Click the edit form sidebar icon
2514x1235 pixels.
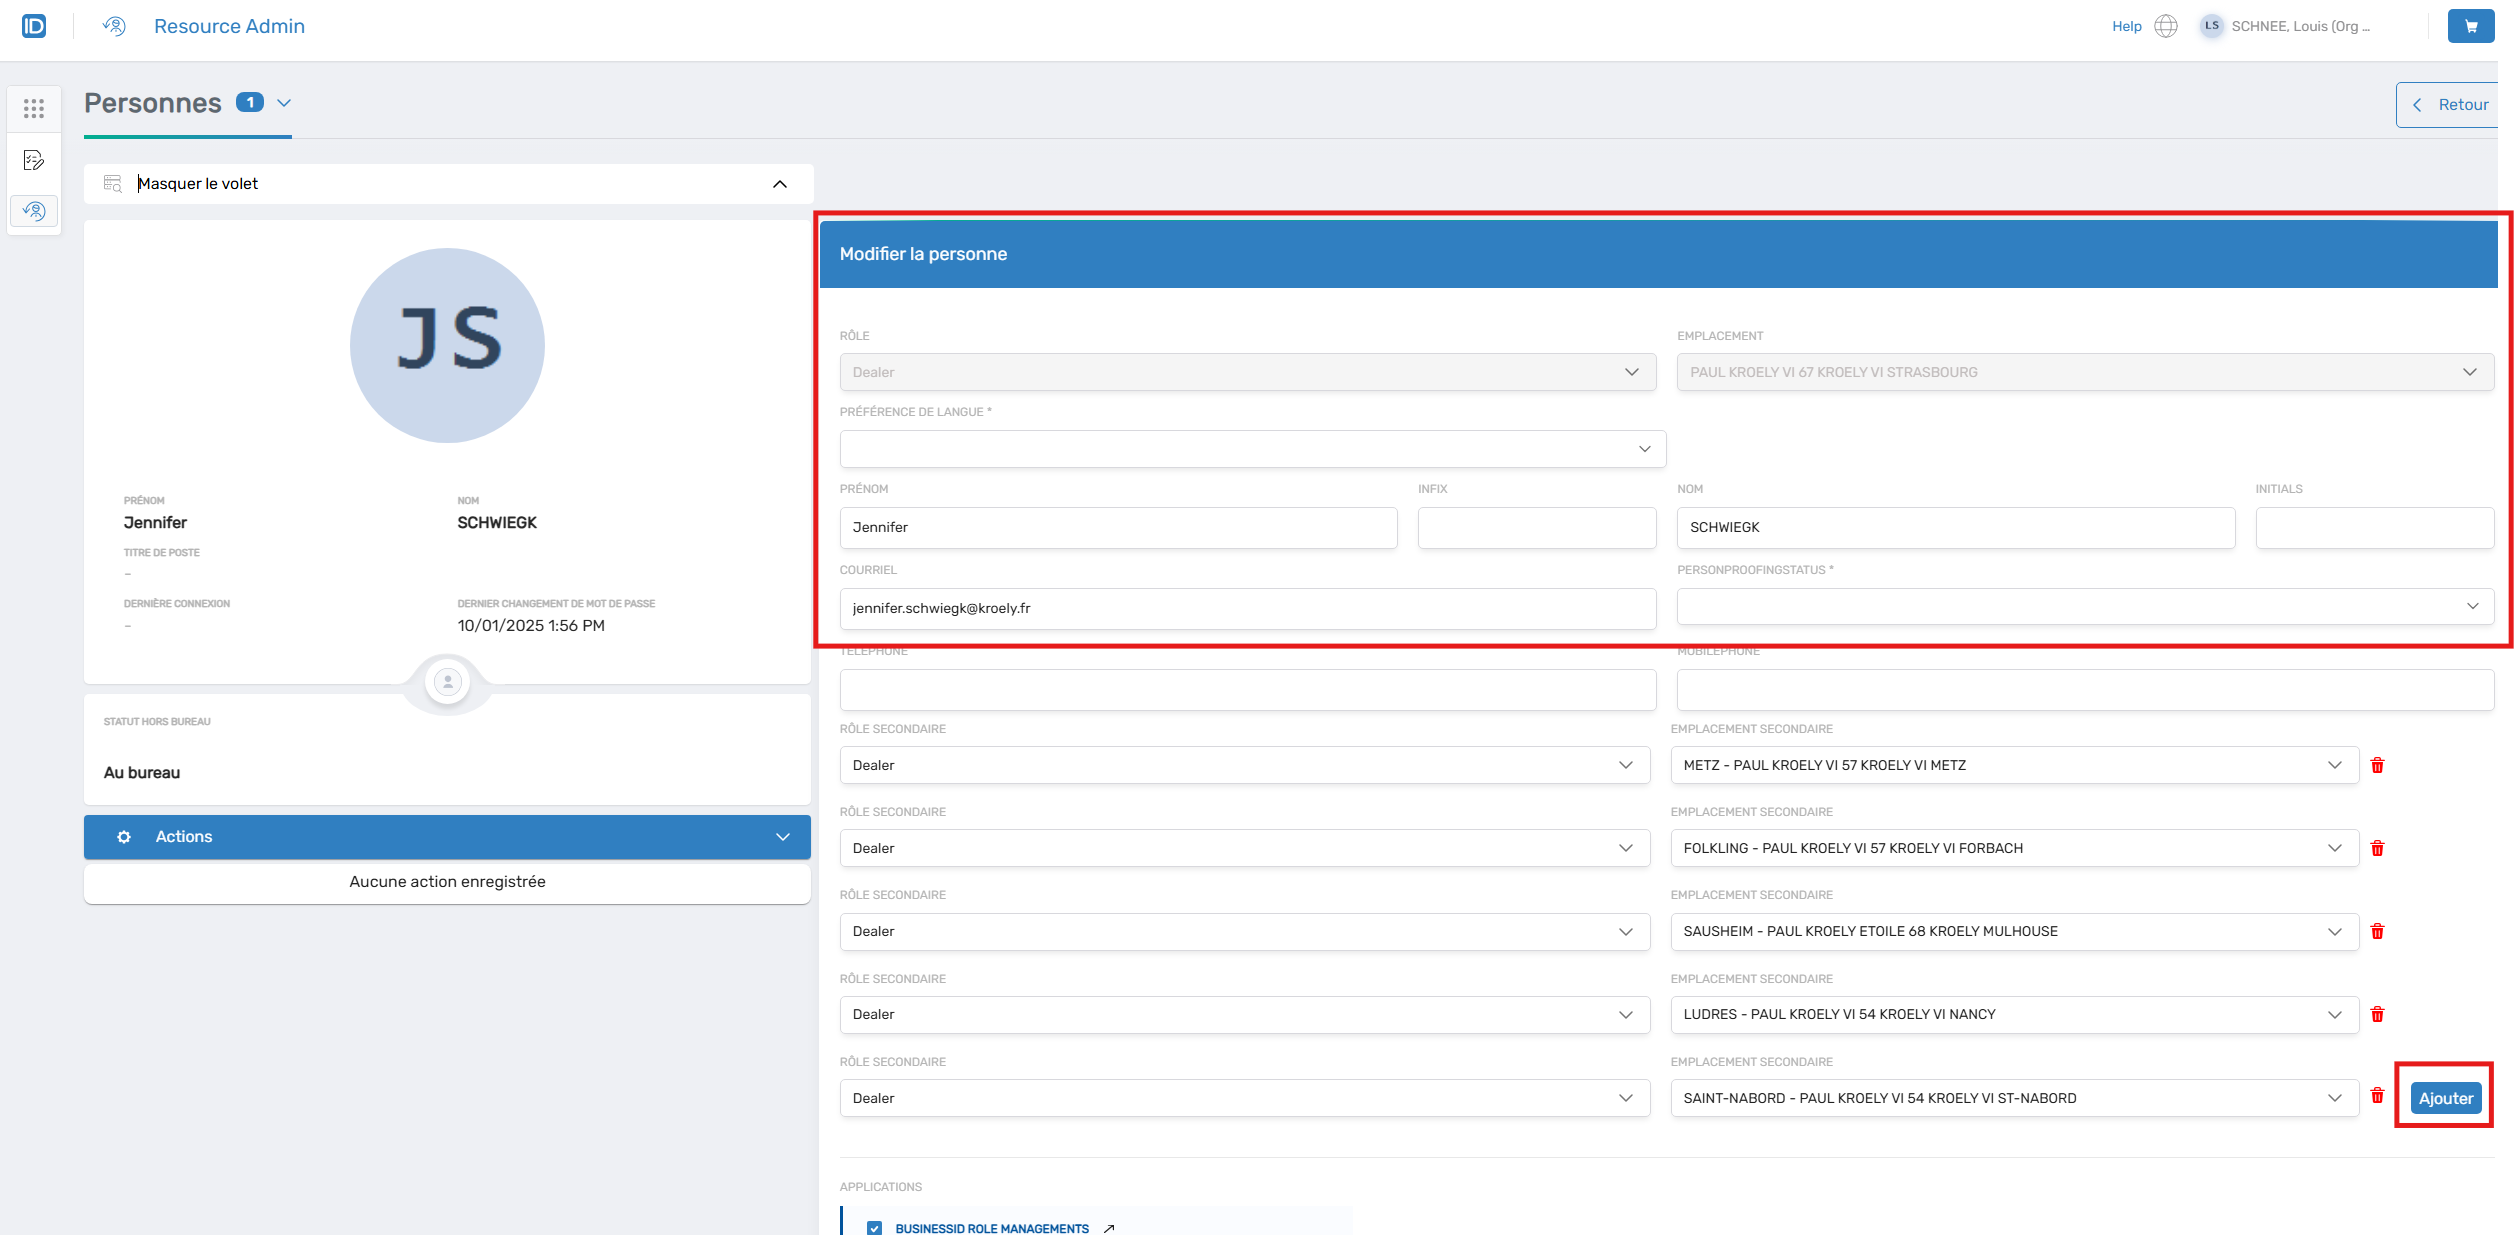(x=34, y=160)
